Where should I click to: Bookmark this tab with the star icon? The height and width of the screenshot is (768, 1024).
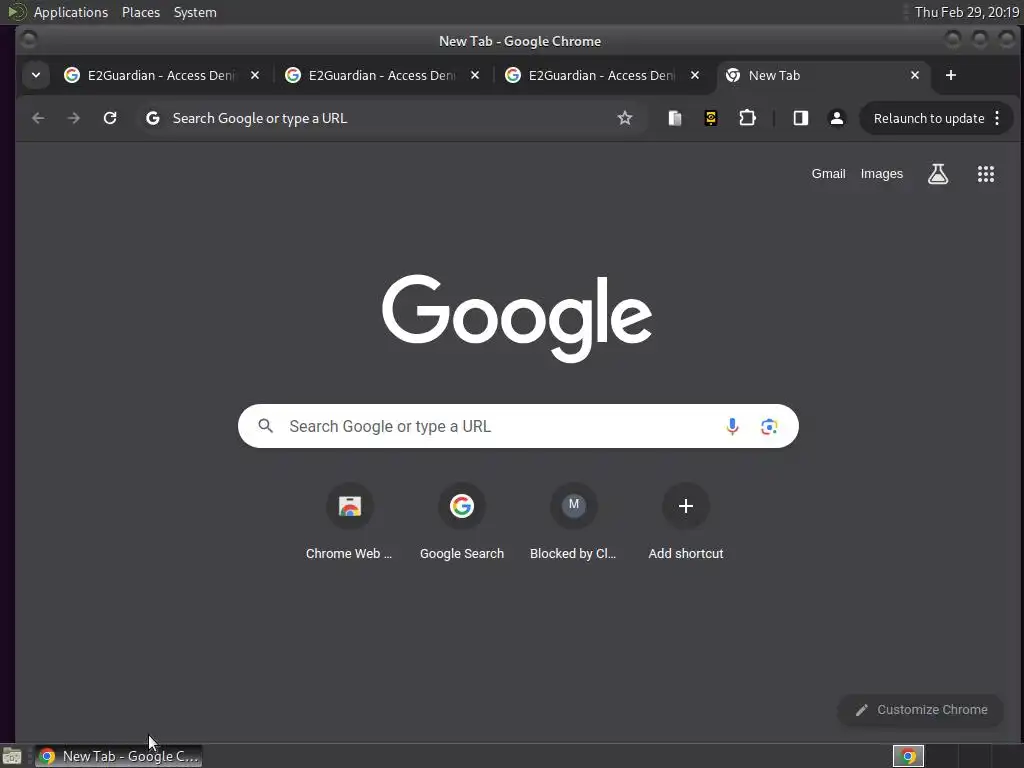[x=625, y=118]
